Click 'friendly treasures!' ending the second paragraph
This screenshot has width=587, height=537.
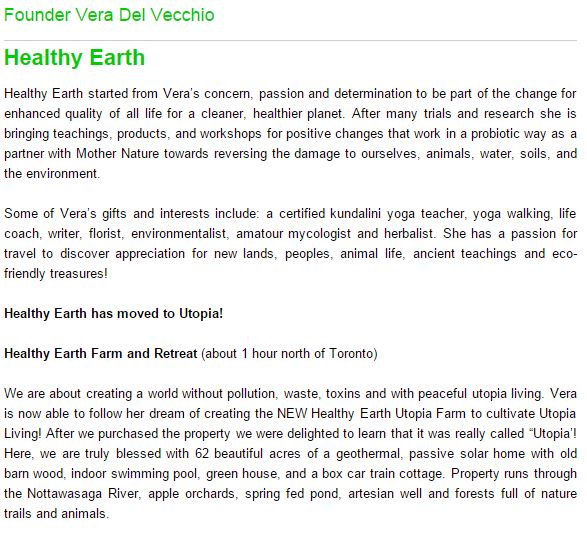click(x=56, y=273)
